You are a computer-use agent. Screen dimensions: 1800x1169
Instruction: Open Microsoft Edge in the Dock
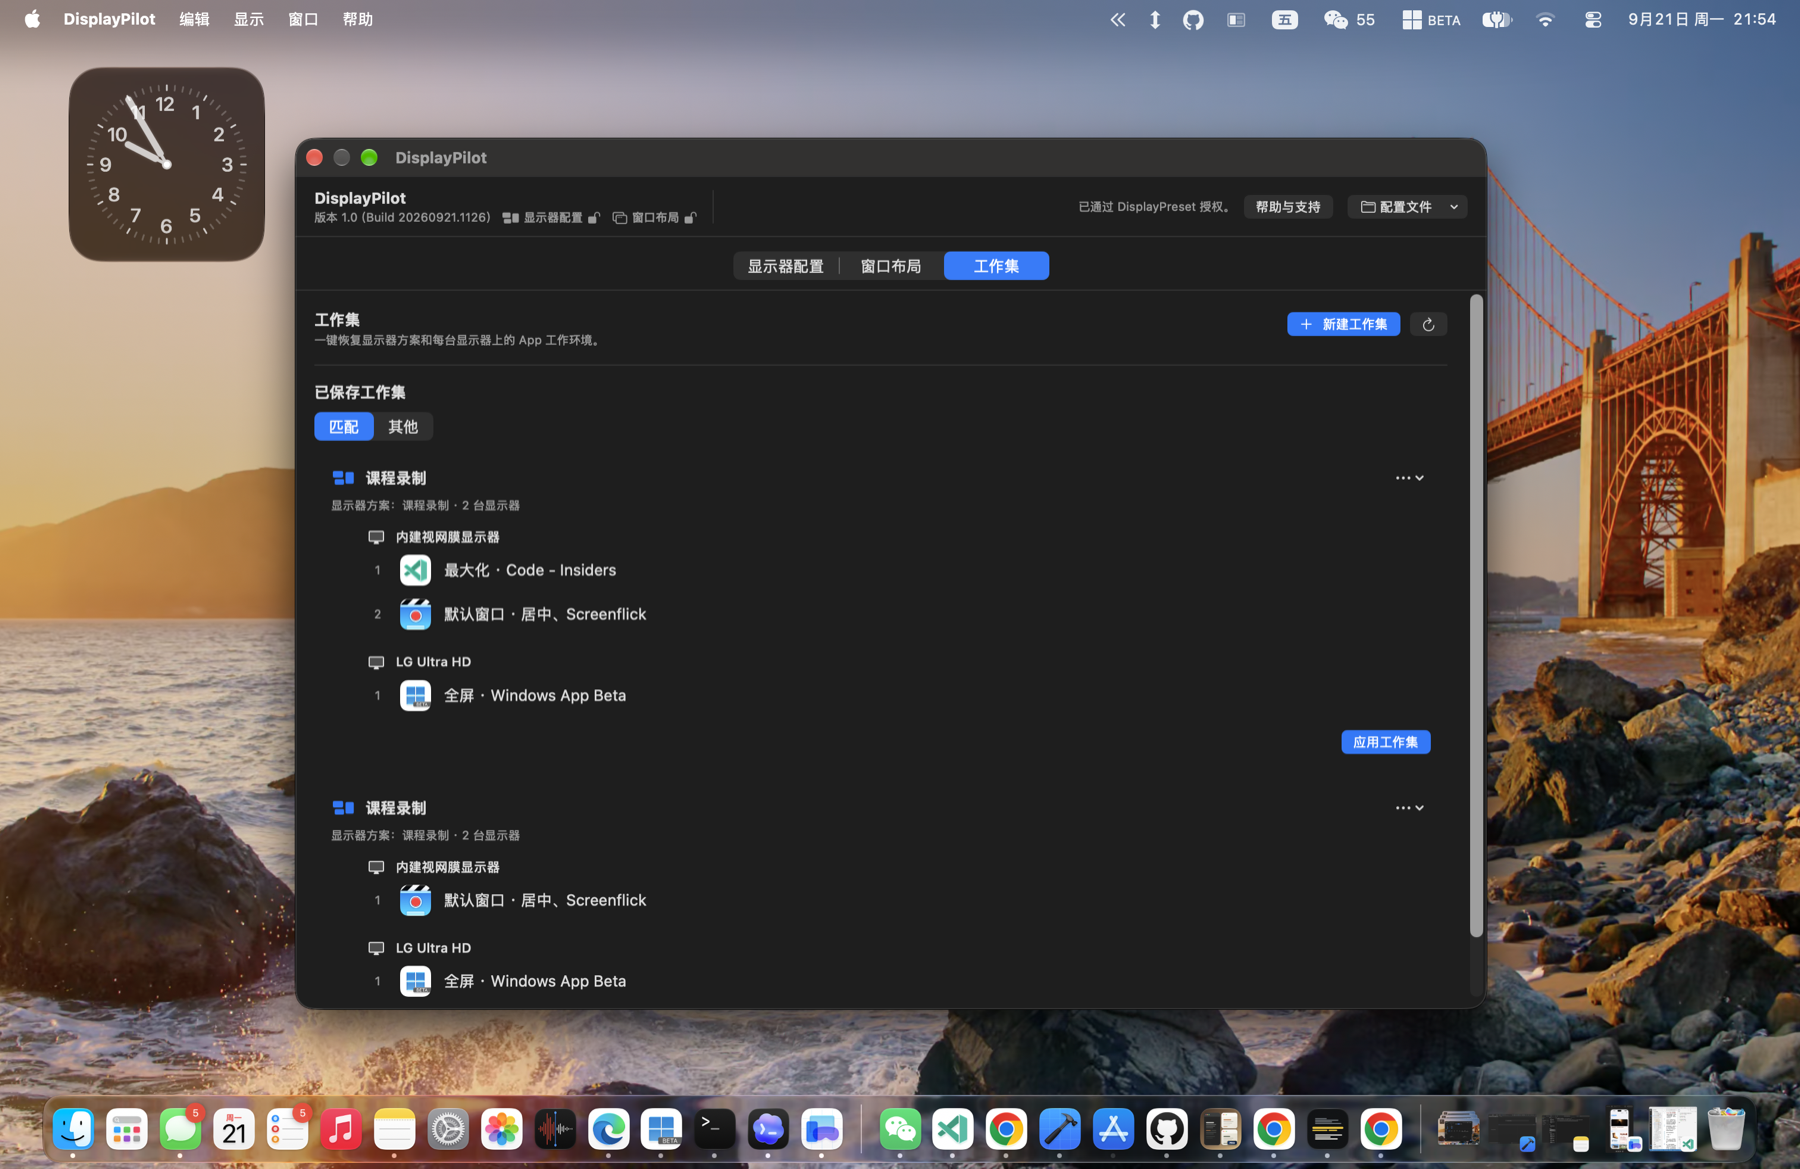(x=608, y=1130)
